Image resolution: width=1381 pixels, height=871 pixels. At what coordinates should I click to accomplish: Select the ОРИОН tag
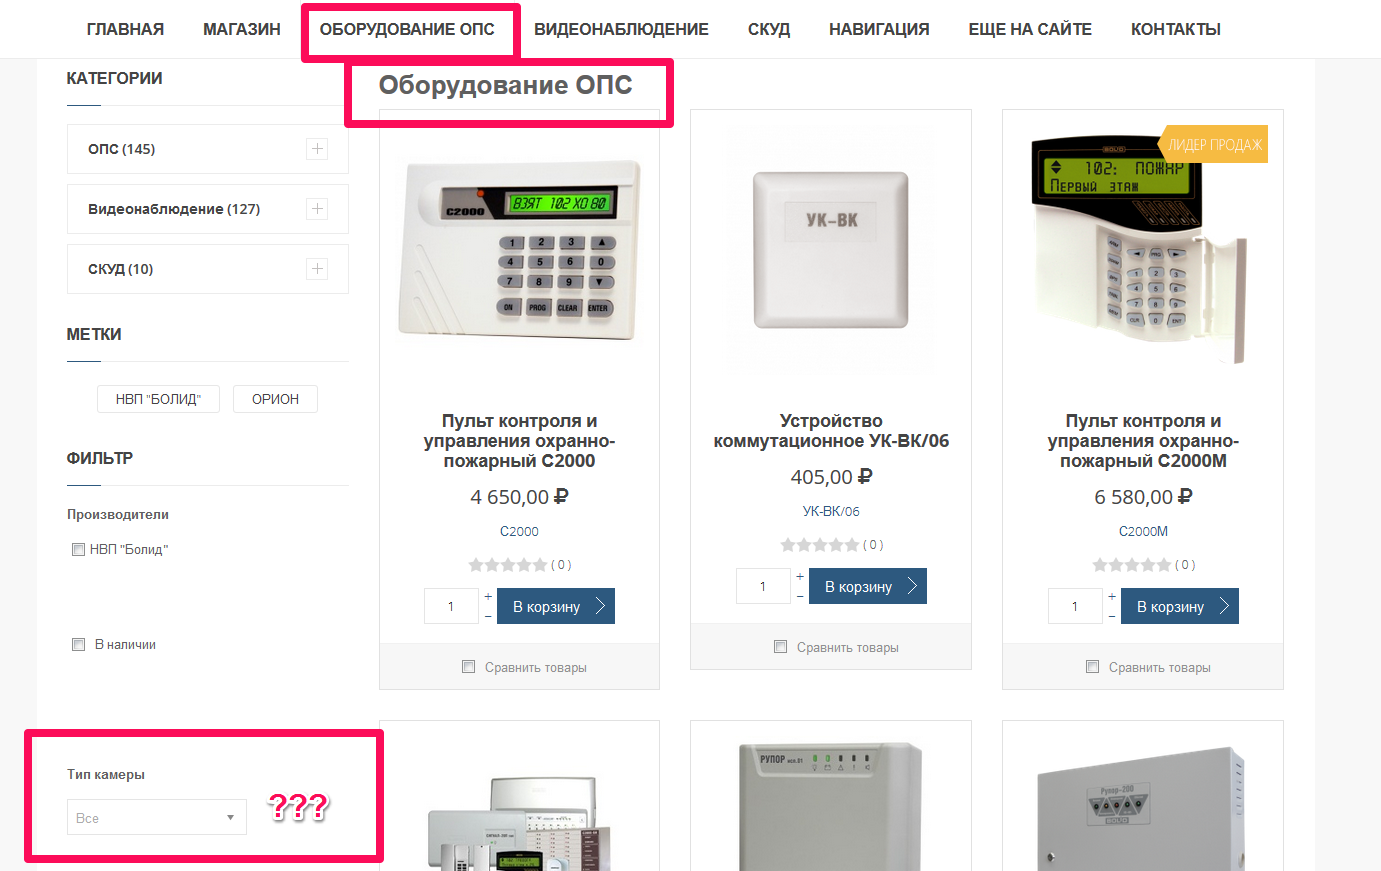pos(276,399)
